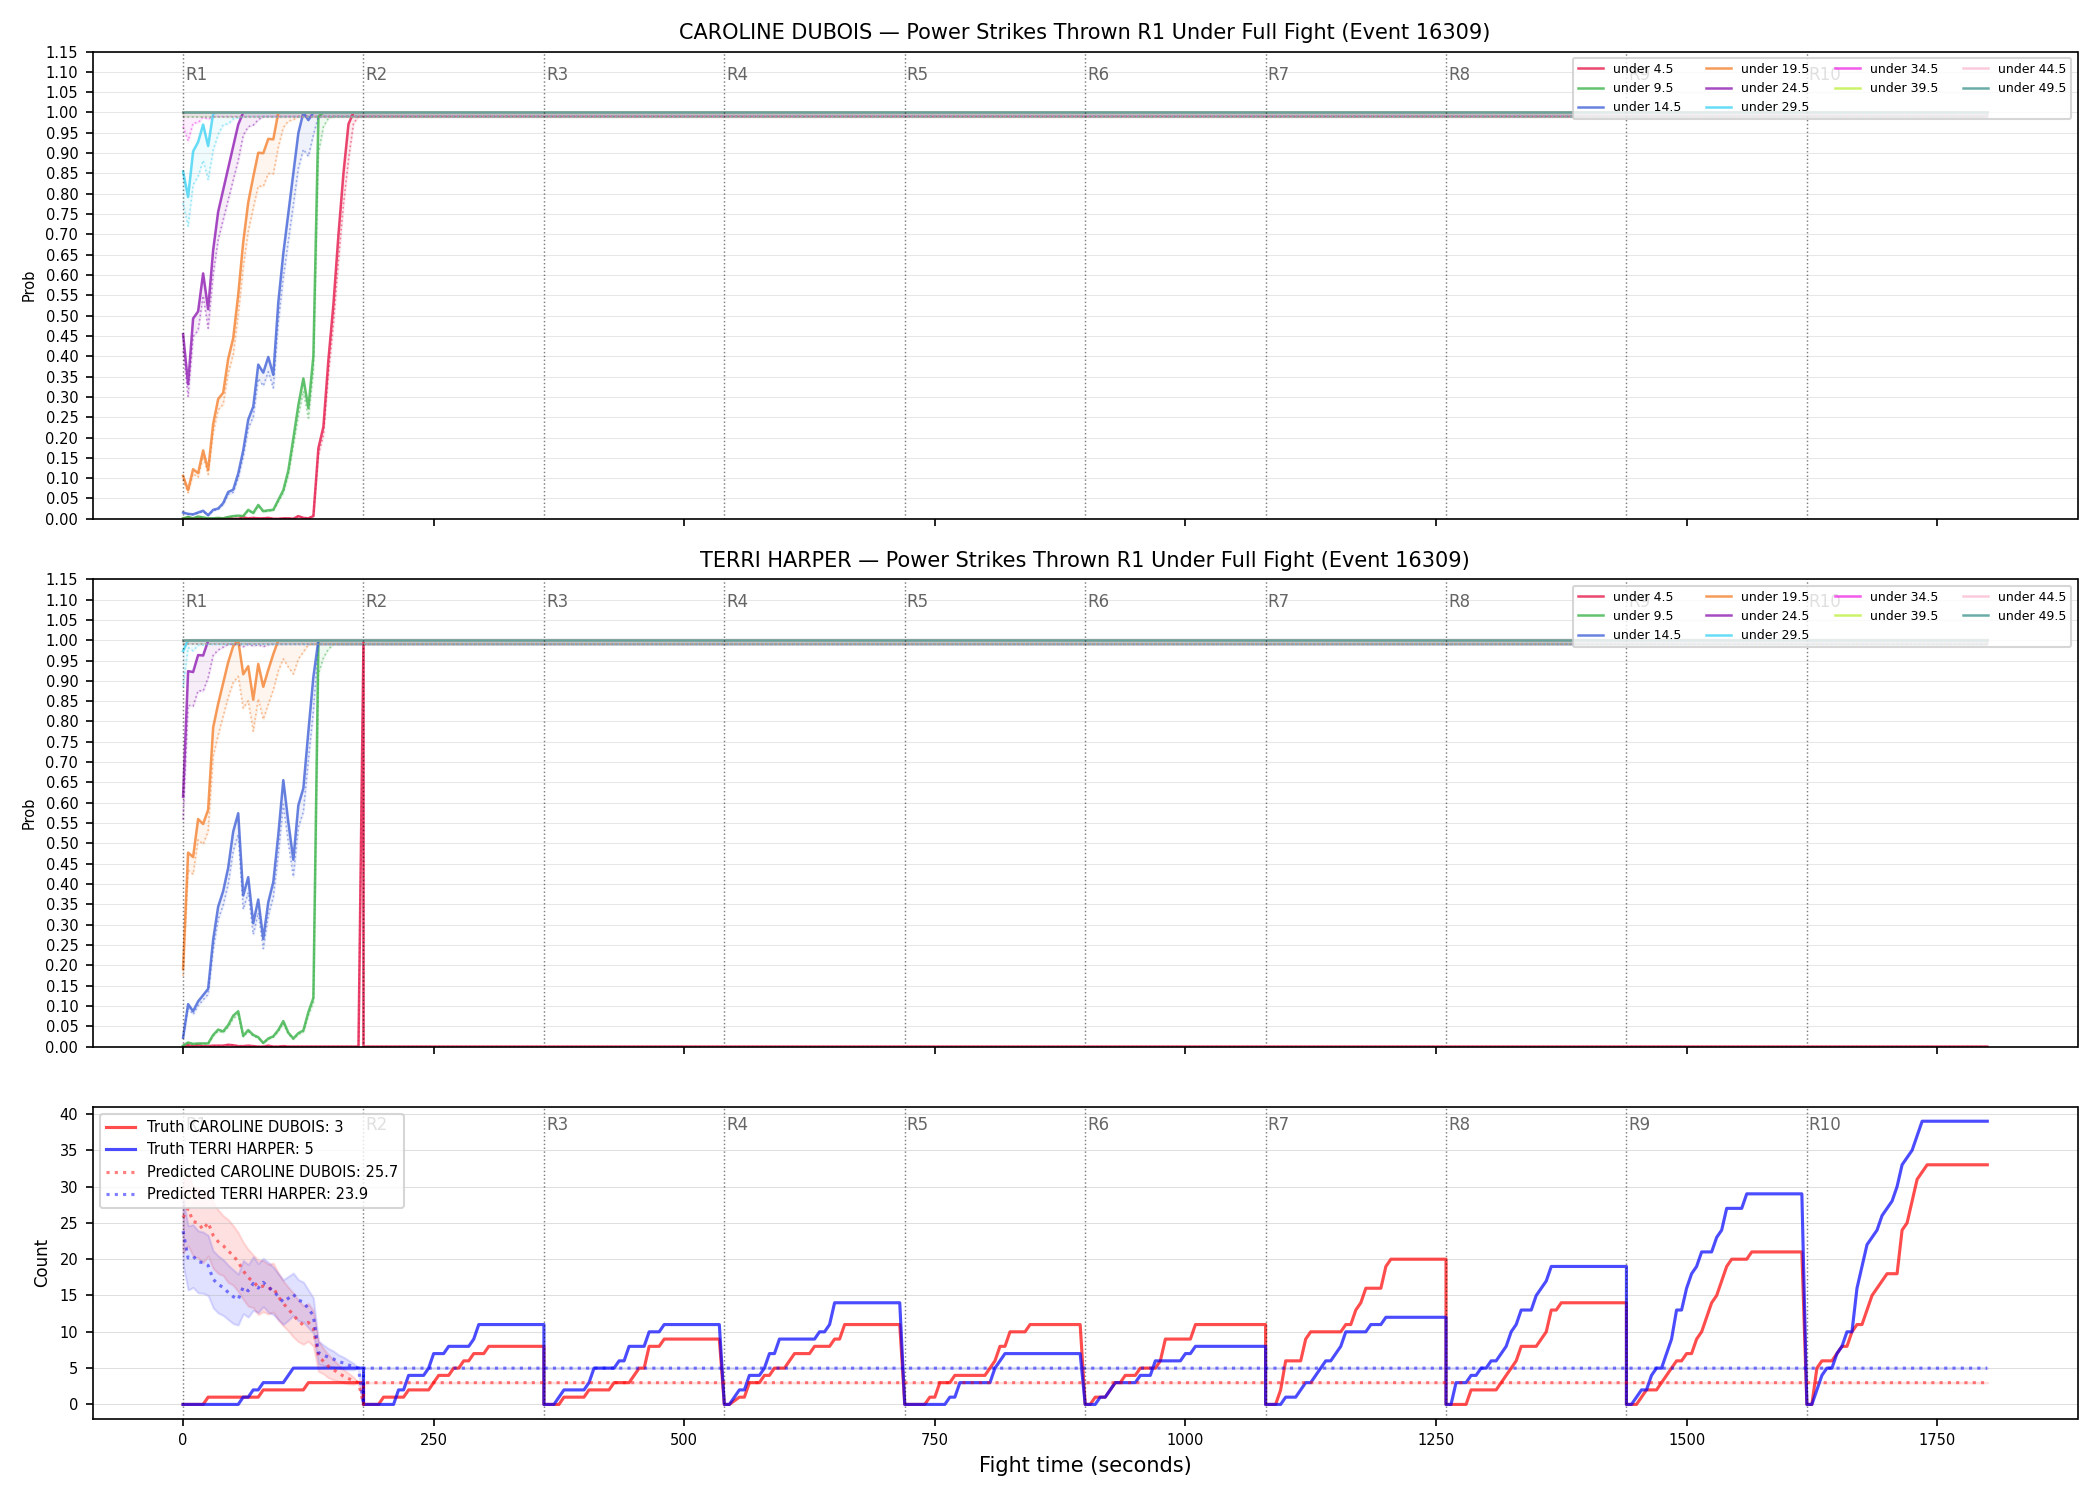This screenshot has height=1500, width=2100.
Task: Click the 'Prob' label of the Caroline Dubois chart
Action: pos(29,286)
